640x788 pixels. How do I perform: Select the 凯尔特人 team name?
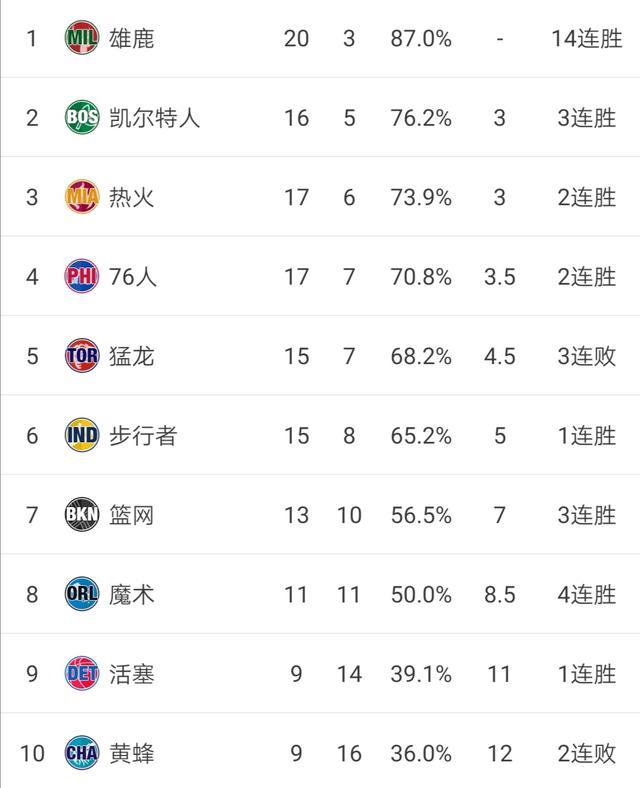coord(155,118)
